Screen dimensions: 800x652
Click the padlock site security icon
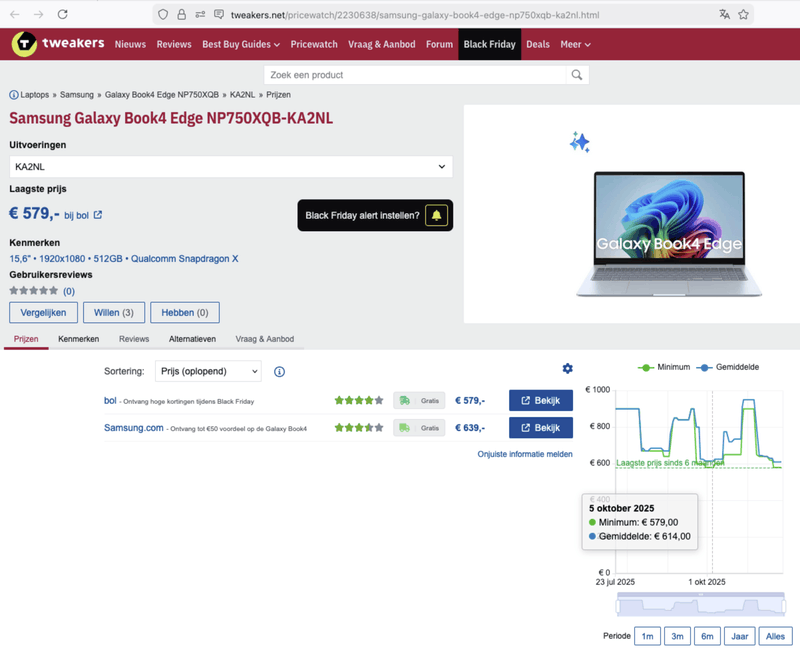point(182,15)
